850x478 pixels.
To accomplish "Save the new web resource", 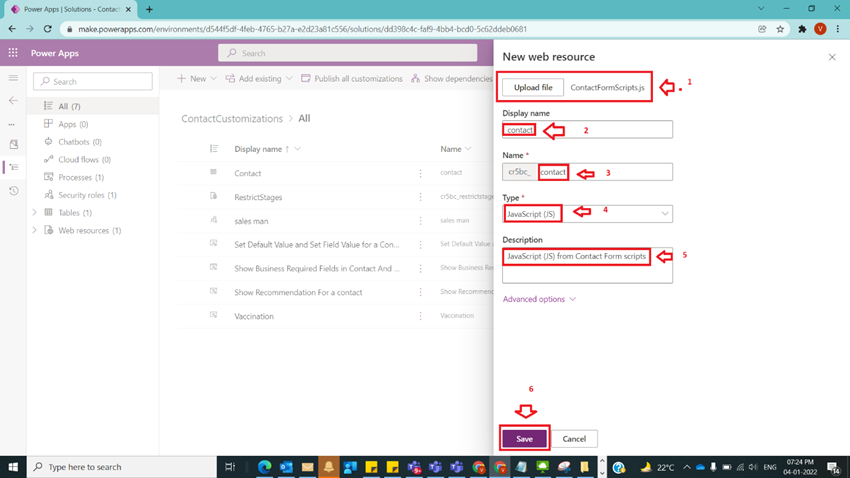I will pos(524,439).
